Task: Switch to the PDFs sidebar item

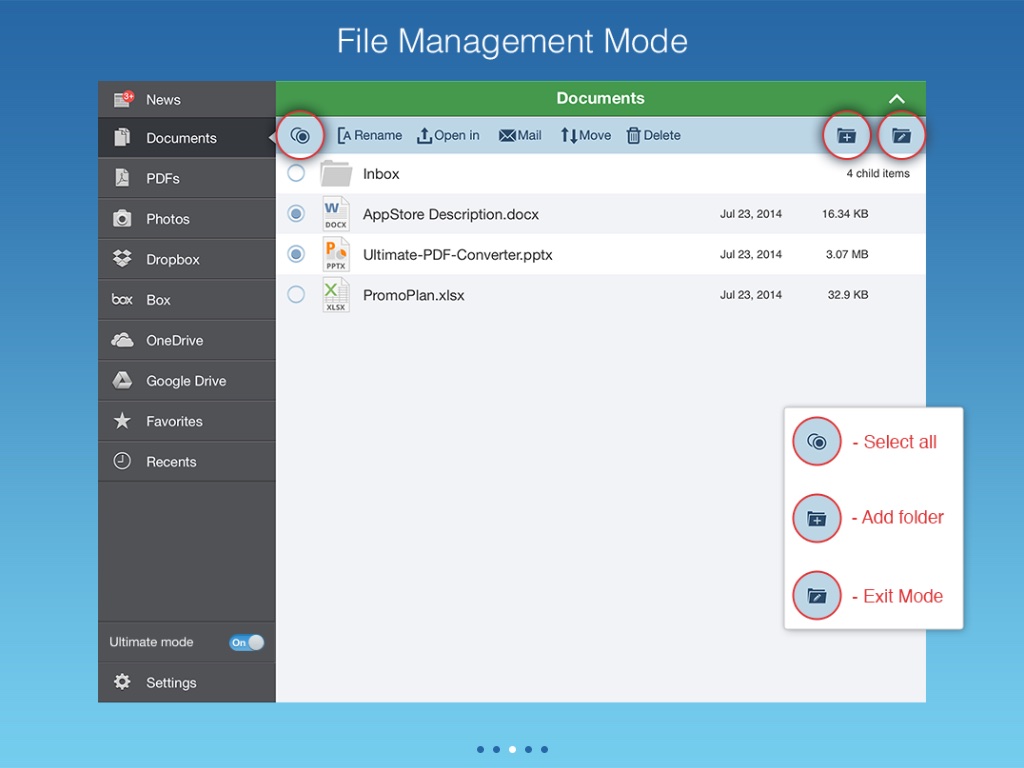Action: pyautogui.click(x=162, y=178)
